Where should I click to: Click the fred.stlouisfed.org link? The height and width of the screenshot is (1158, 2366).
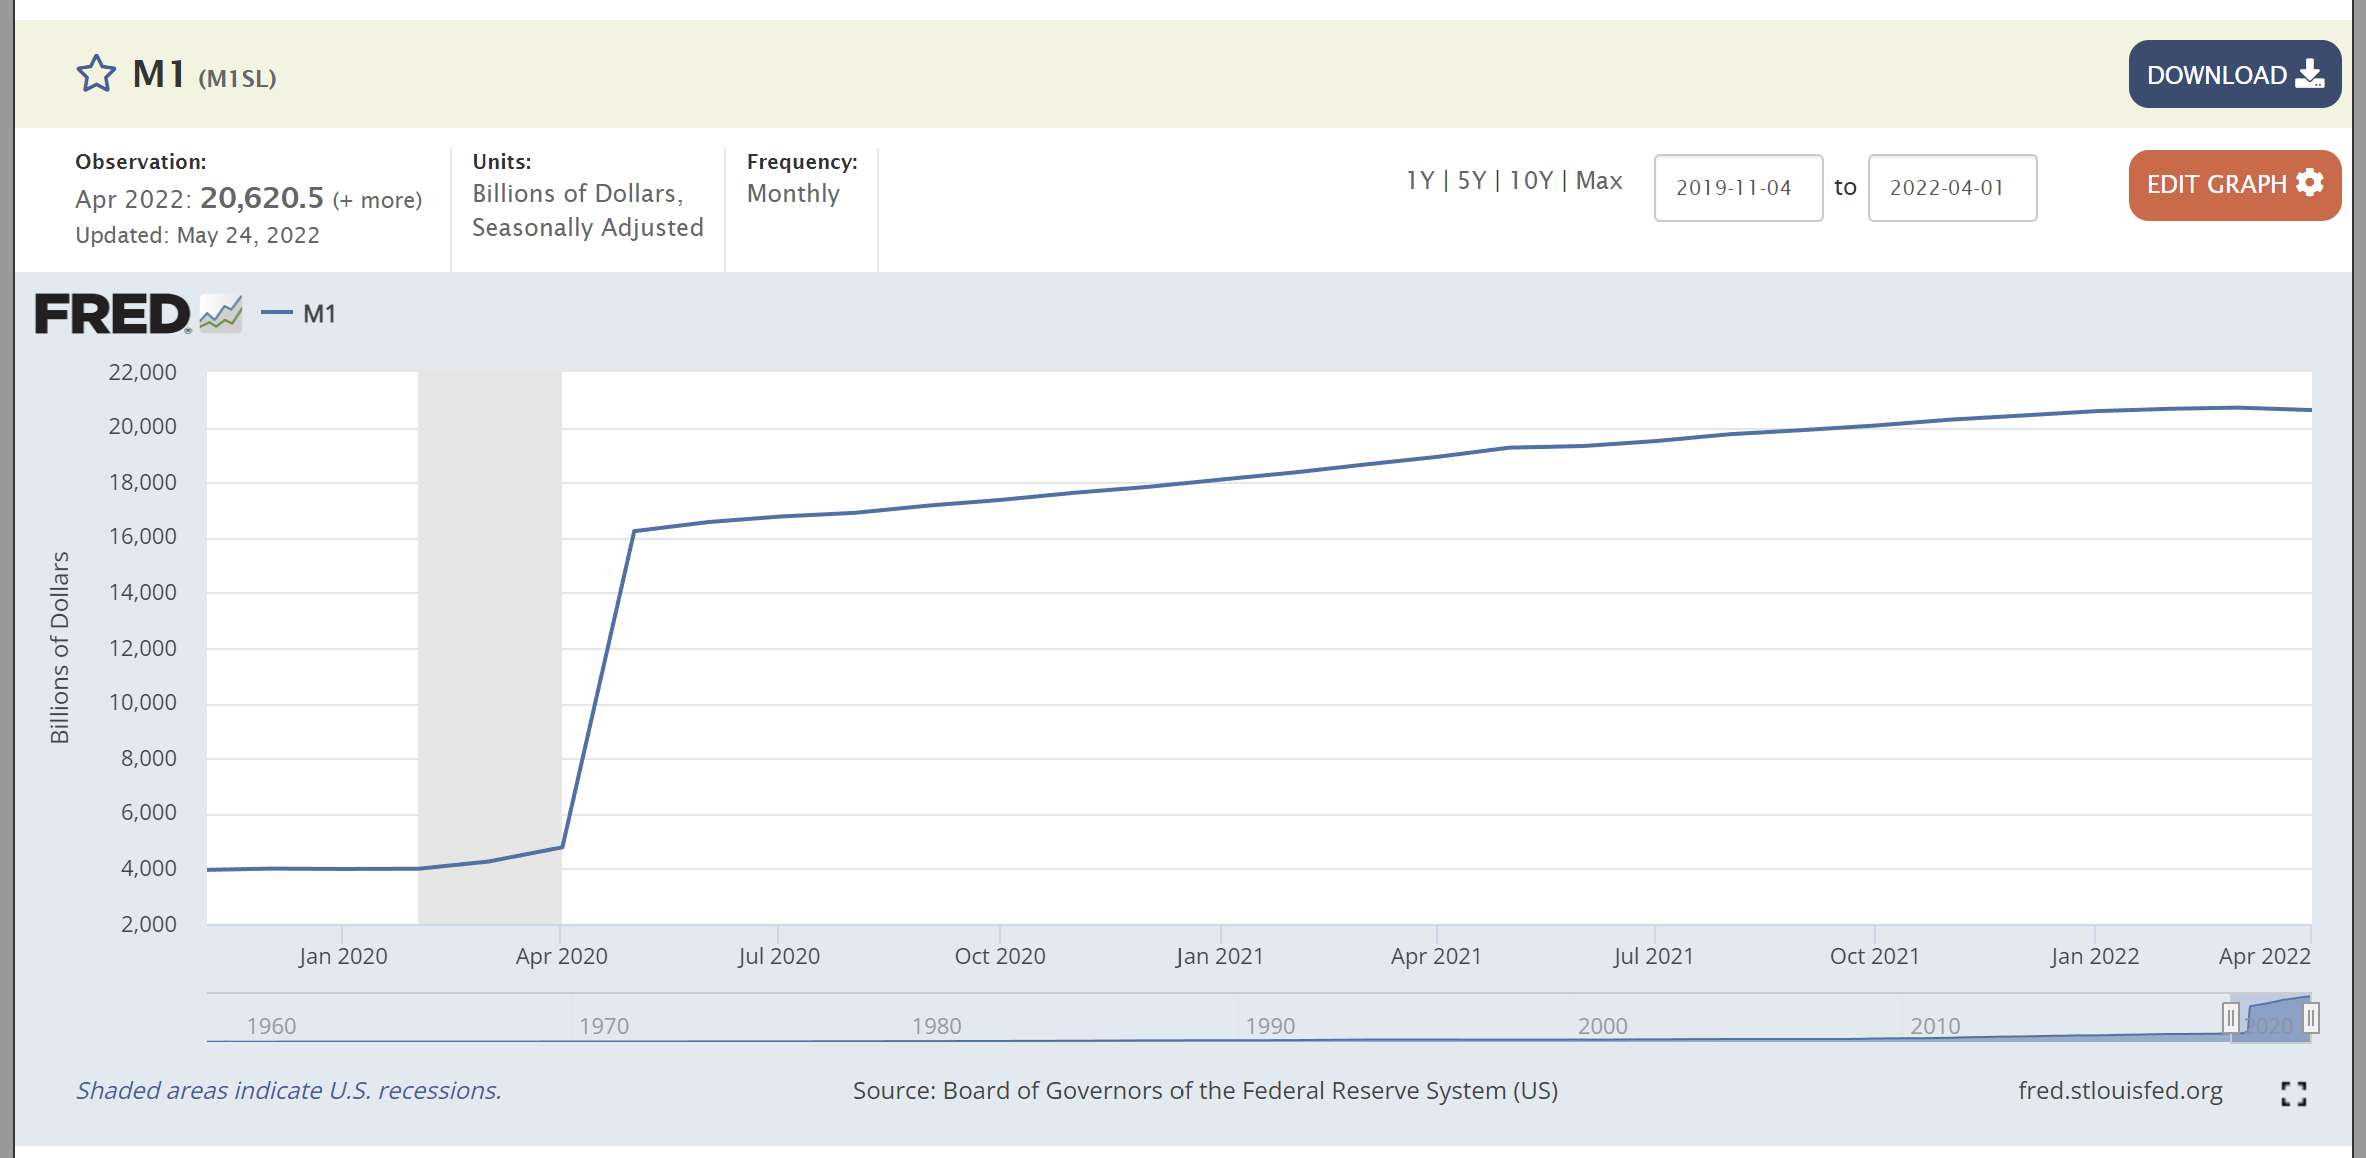coord(2120,1091)
